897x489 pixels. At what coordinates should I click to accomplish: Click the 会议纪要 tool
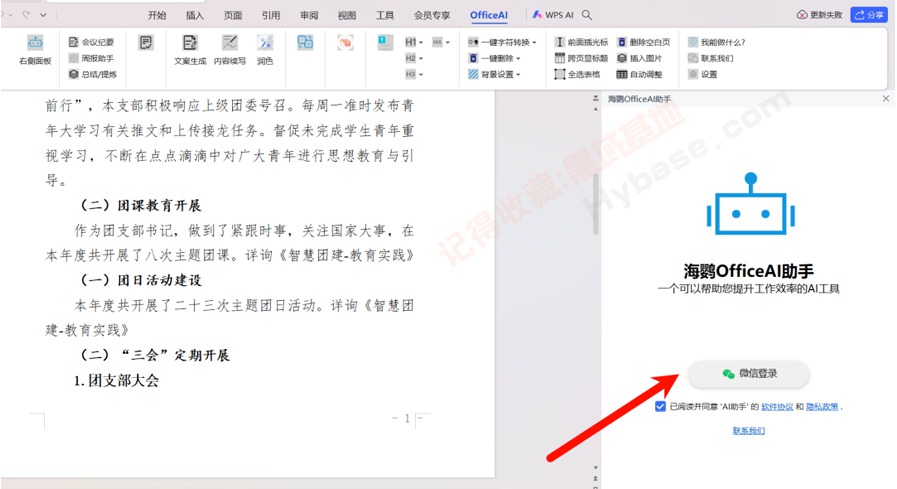[92, 42]
